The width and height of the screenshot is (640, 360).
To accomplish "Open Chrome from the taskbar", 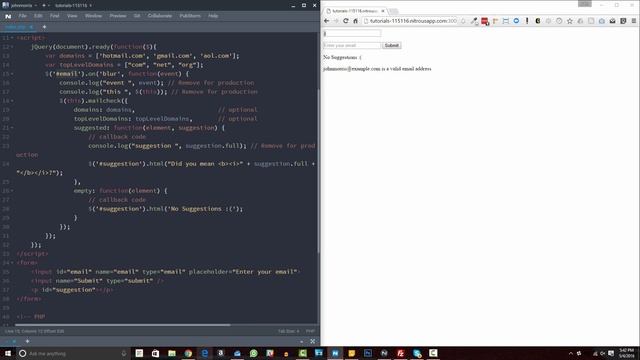I will click(188, 353).
